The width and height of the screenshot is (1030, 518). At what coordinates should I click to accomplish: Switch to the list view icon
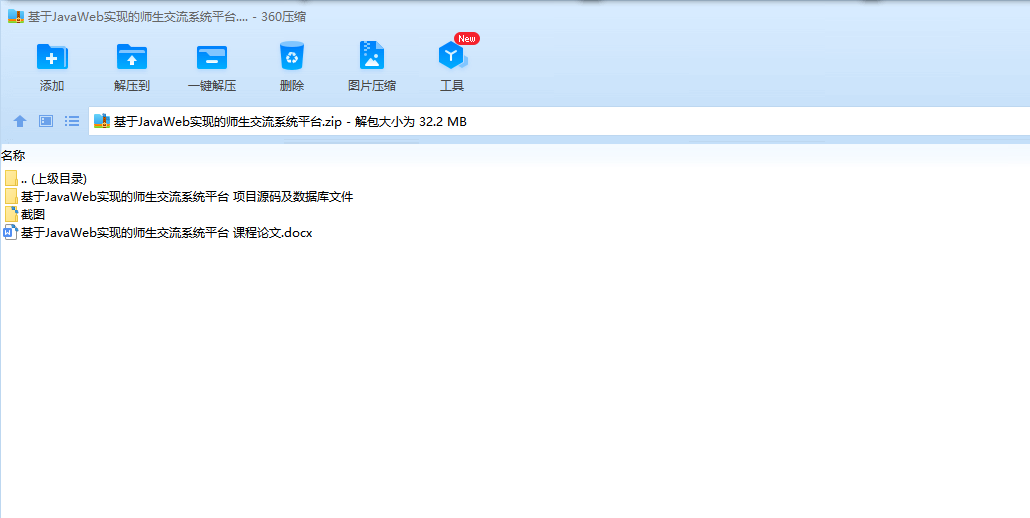(72, 121)
